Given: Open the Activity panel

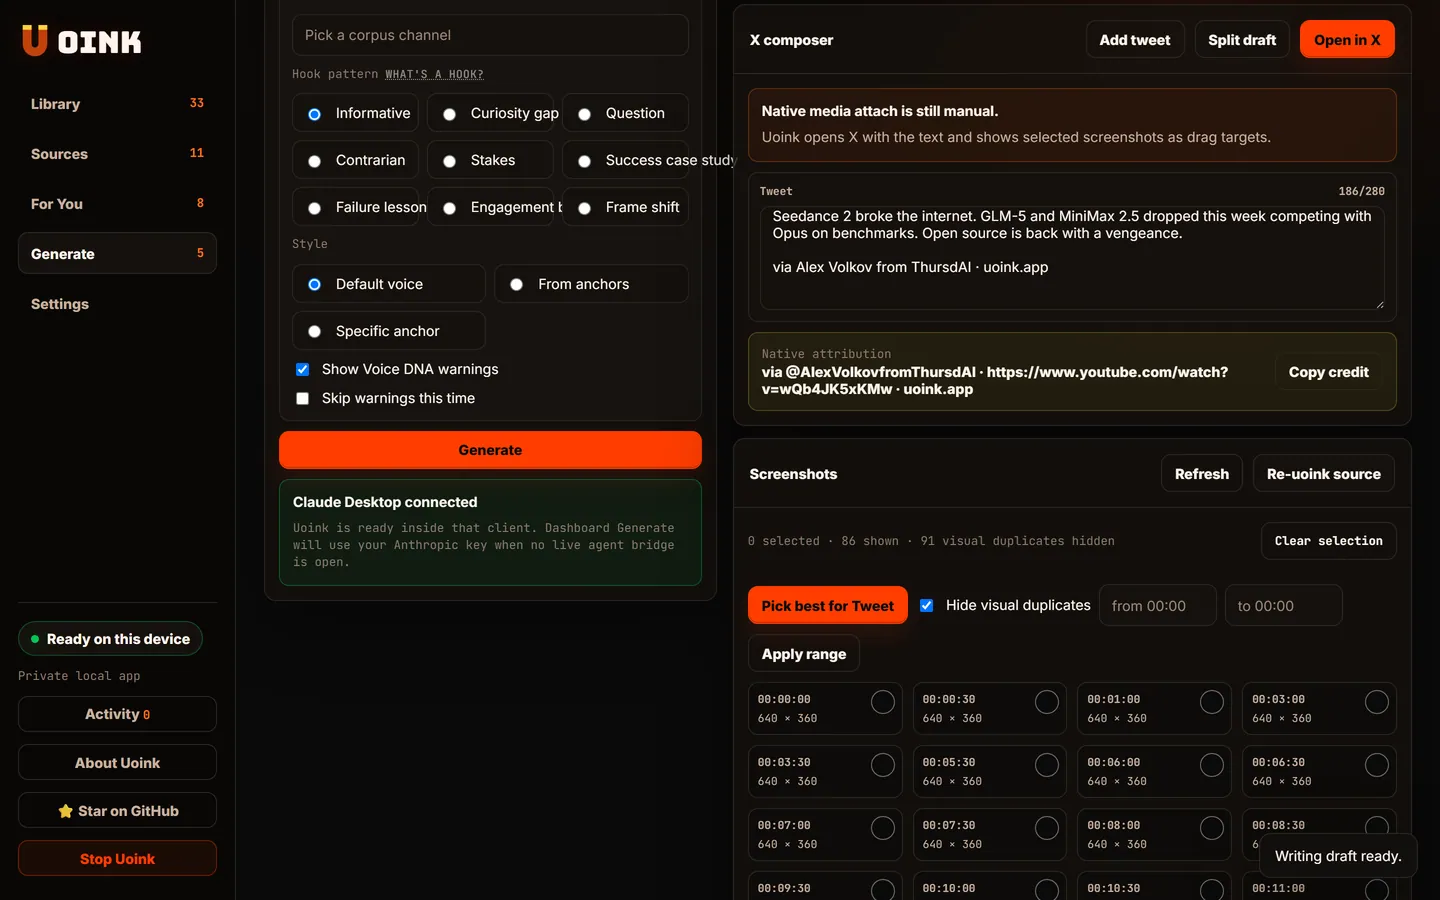Looking at the screenshot, I should pyautogui.click(x=117, y=714).
